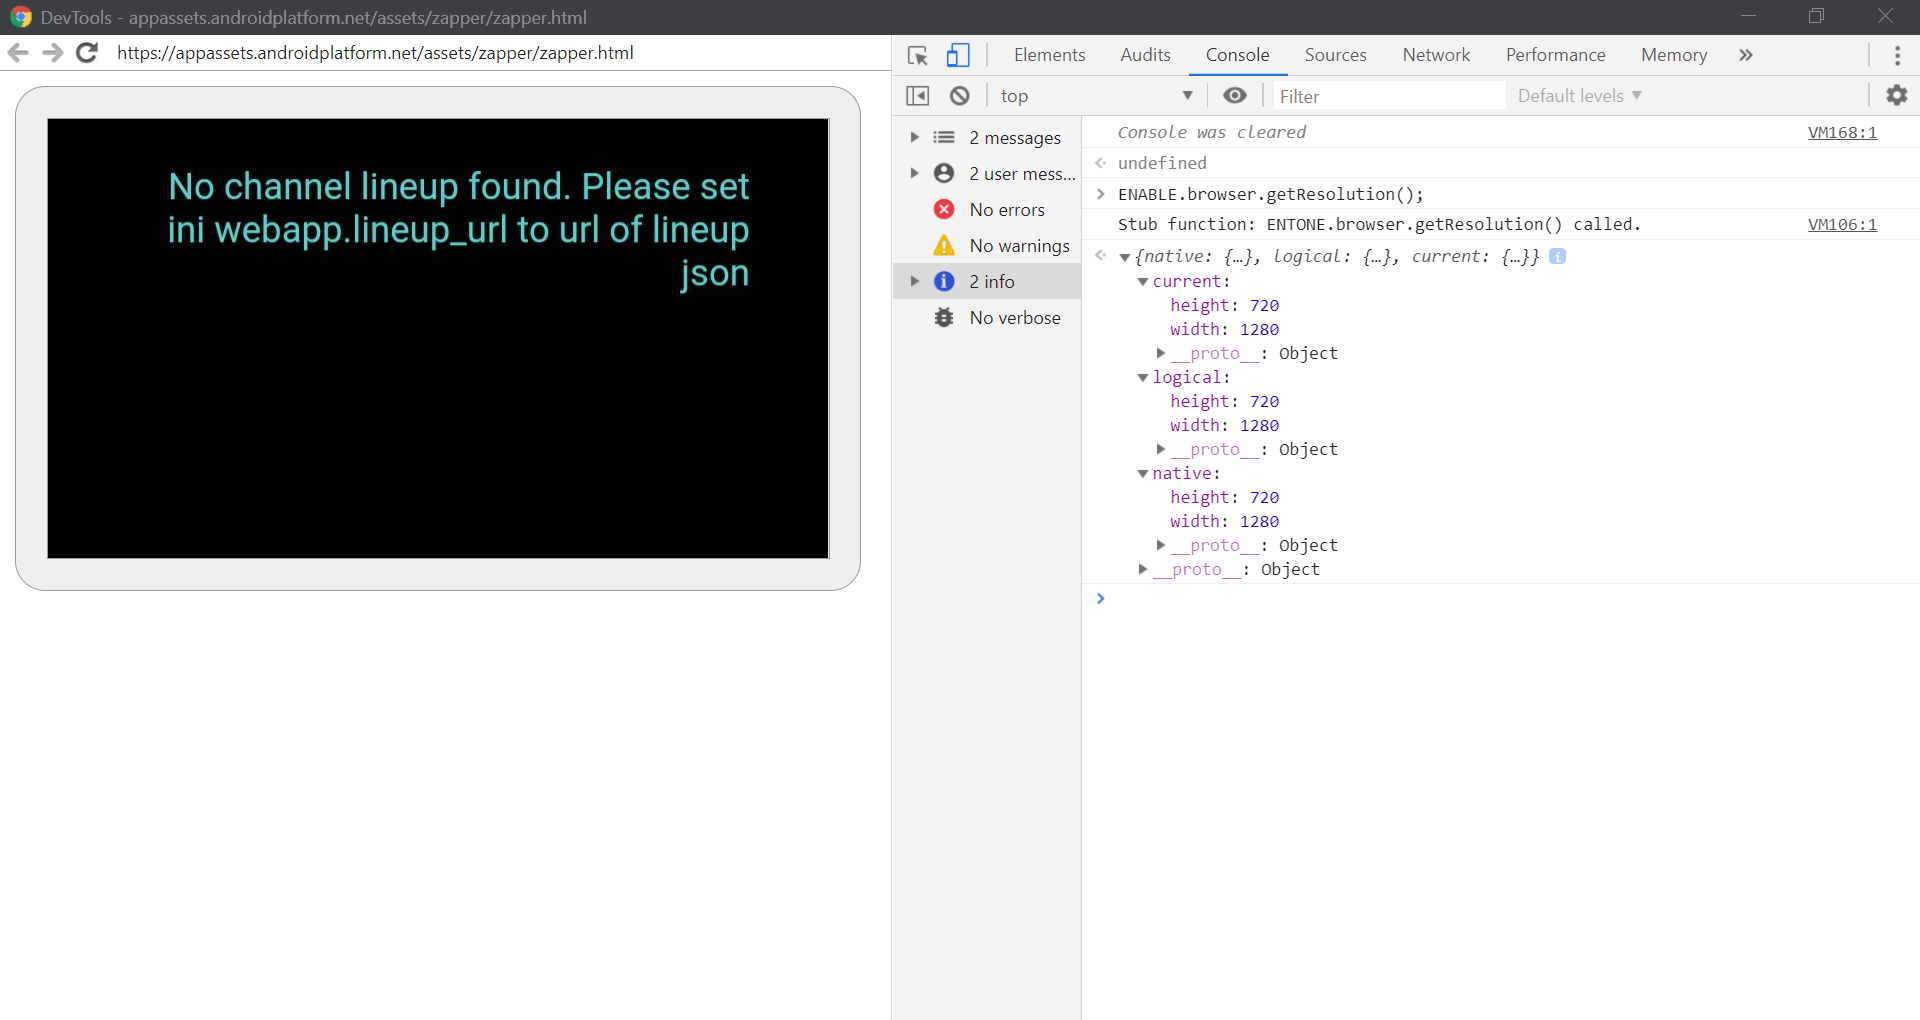Show more DevTools tabs chevron

[x=1746, y=55]
